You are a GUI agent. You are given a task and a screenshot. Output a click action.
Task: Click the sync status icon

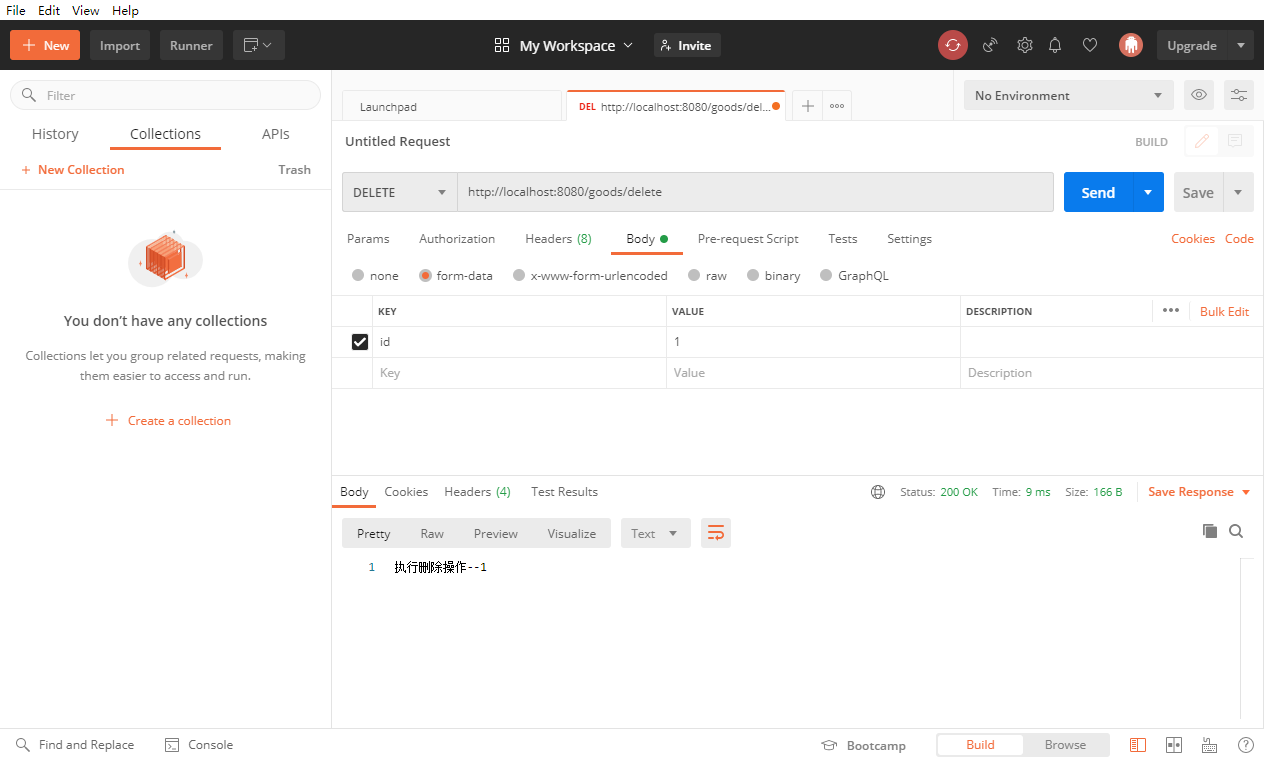coord(953,45)
